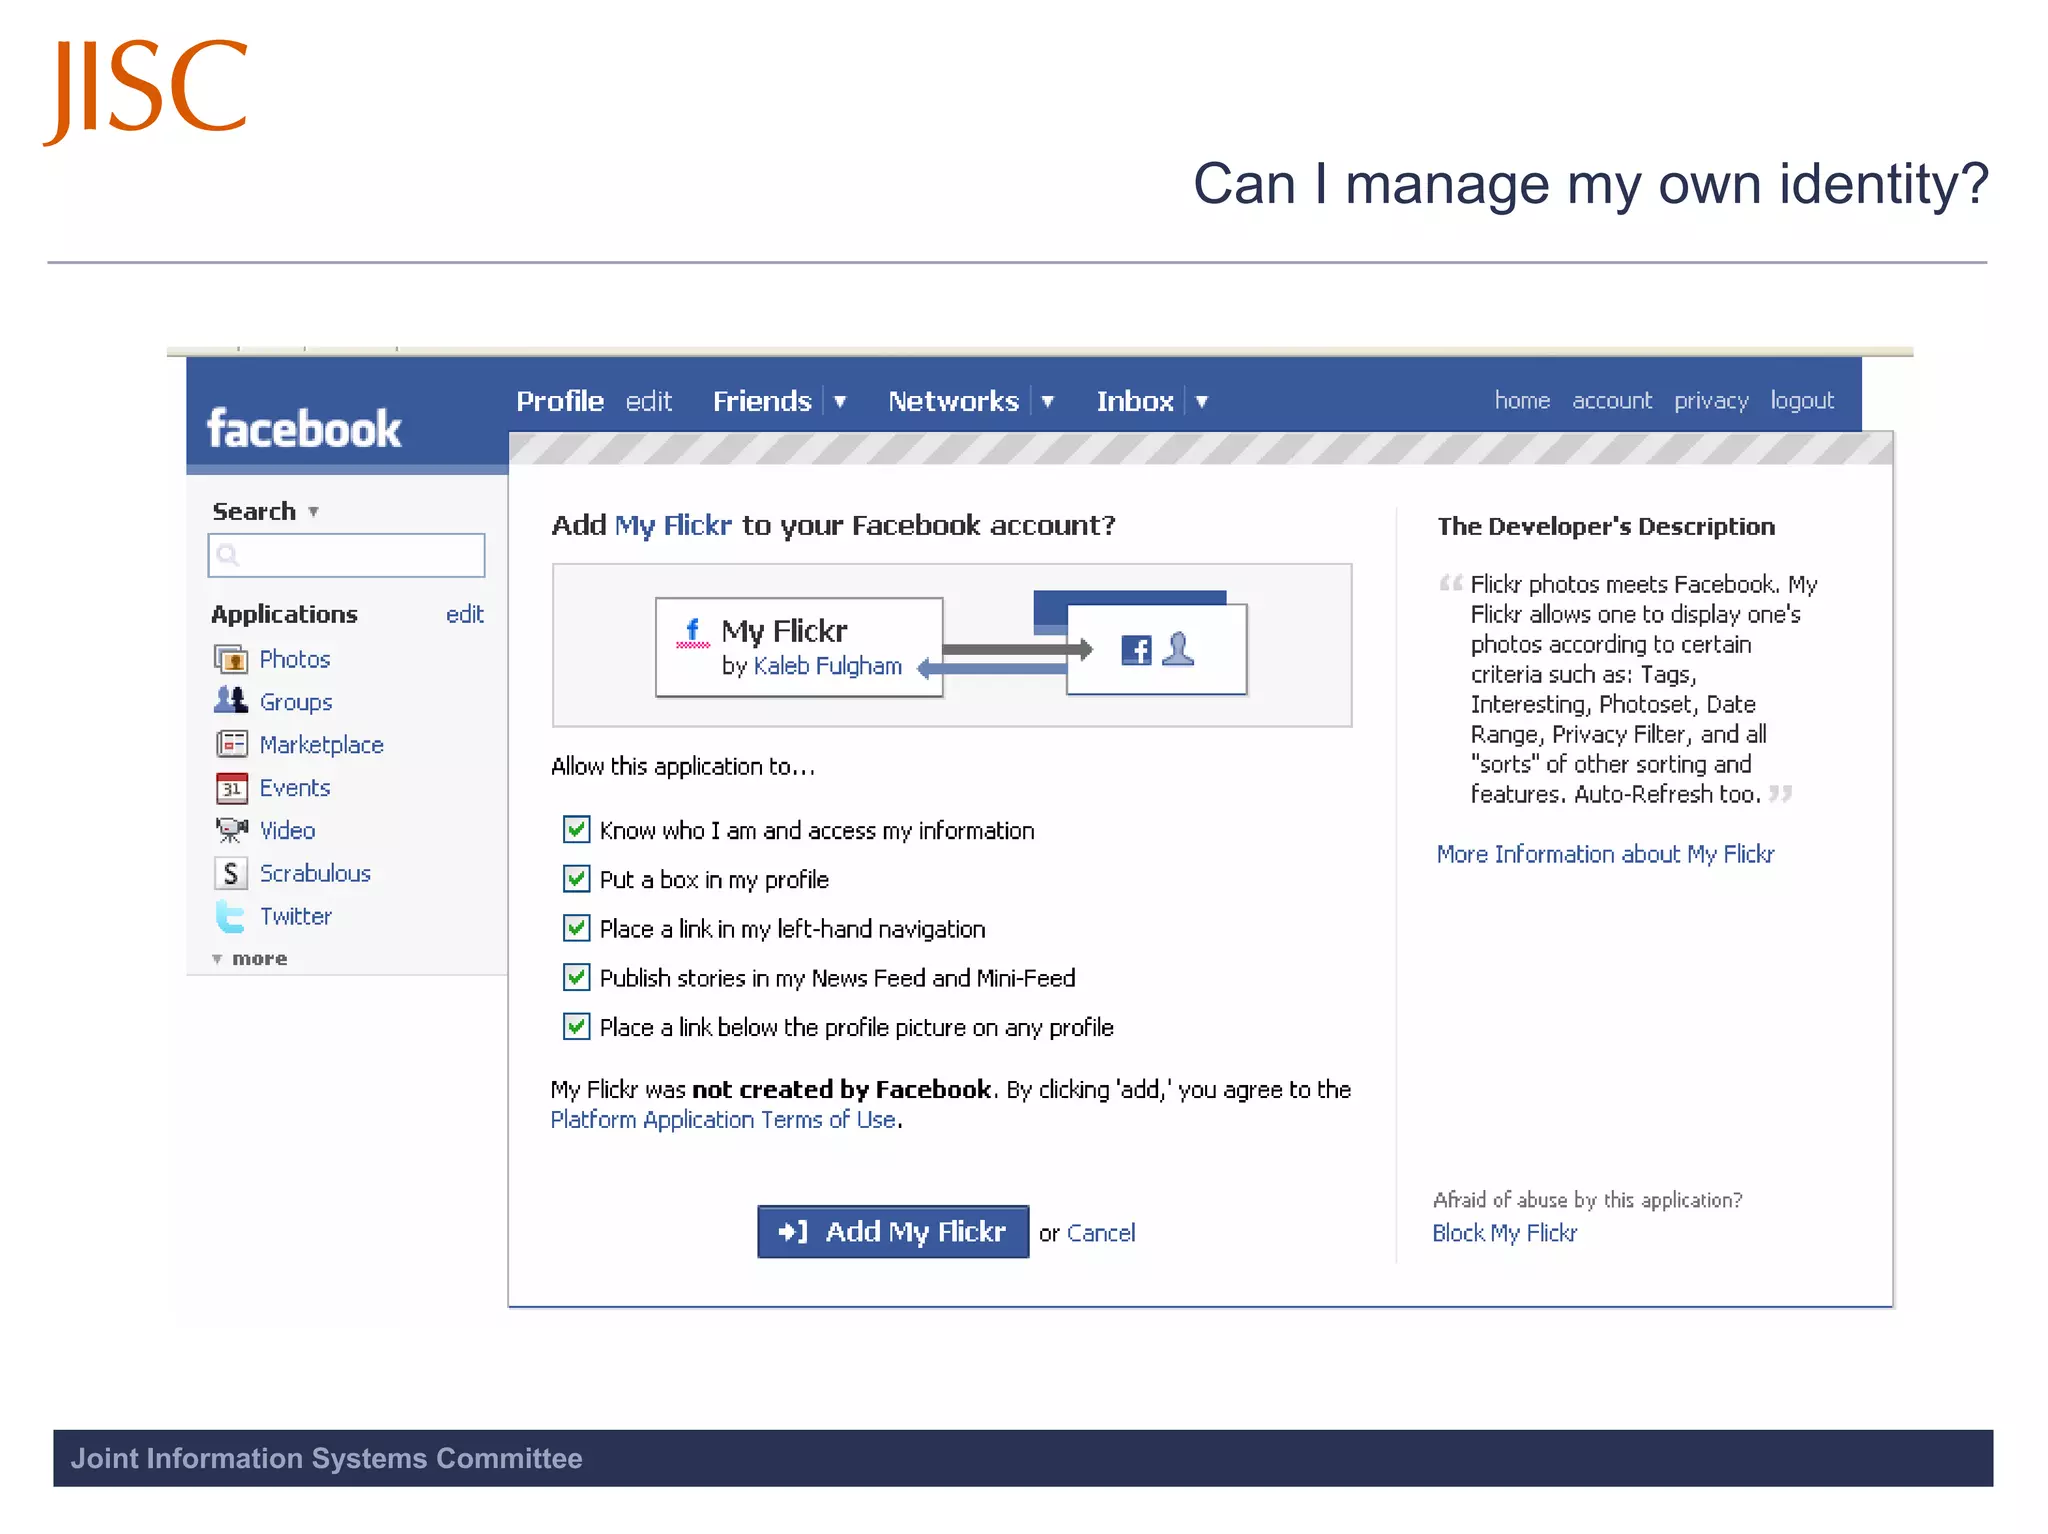Click the Twitter bird icon
This screenshot has width=2048, height=1534.
231,916
